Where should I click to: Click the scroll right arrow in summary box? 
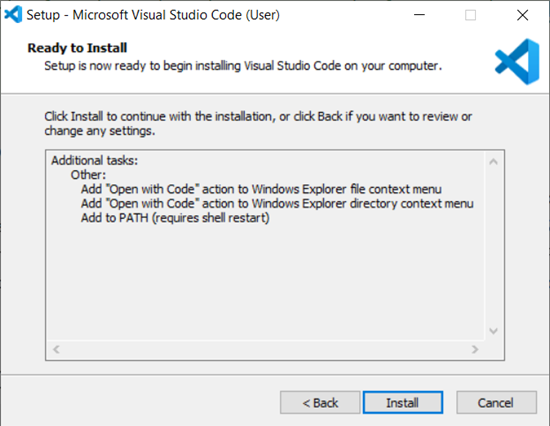[x=475, y=349]
